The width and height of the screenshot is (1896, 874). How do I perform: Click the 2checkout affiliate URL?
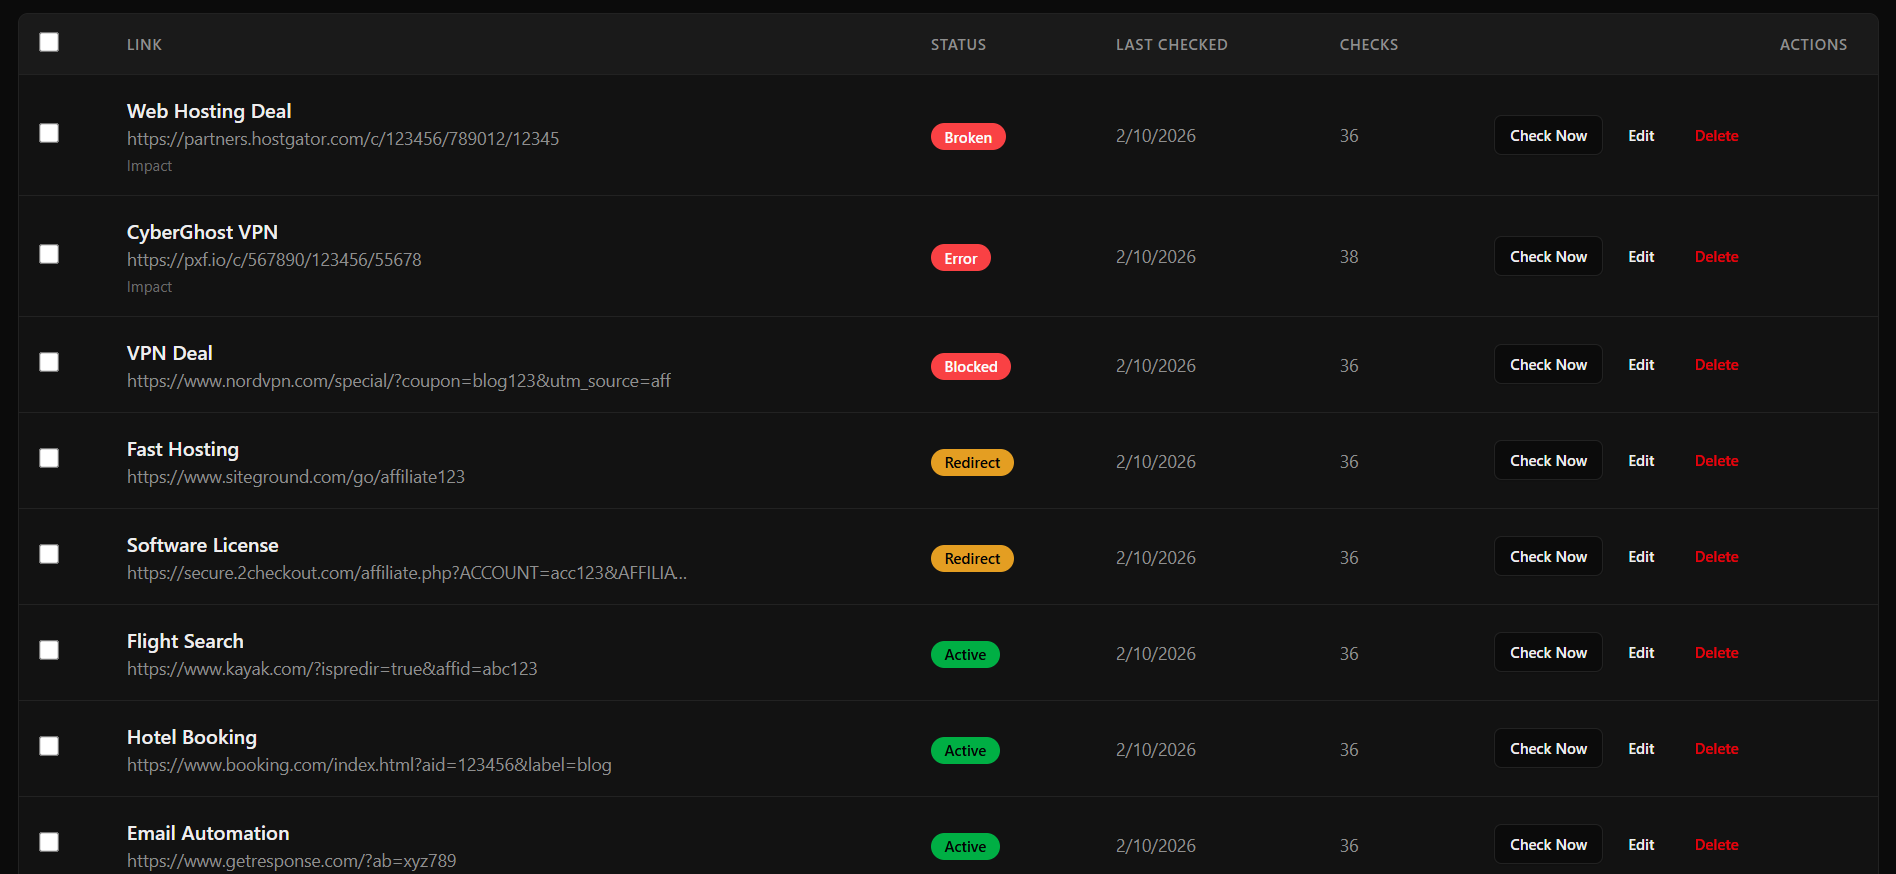[x=407, y=573]
